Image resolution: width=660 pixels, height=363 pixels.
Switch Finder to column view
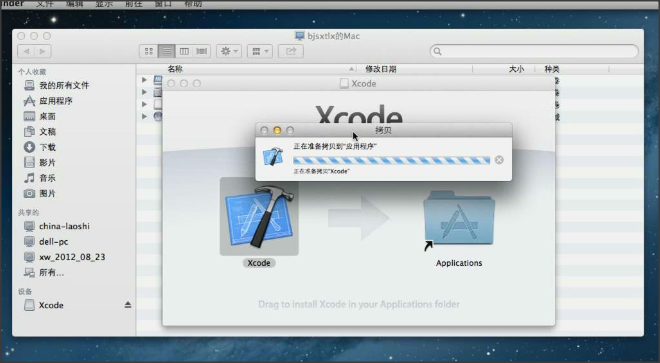click(184, 51)
